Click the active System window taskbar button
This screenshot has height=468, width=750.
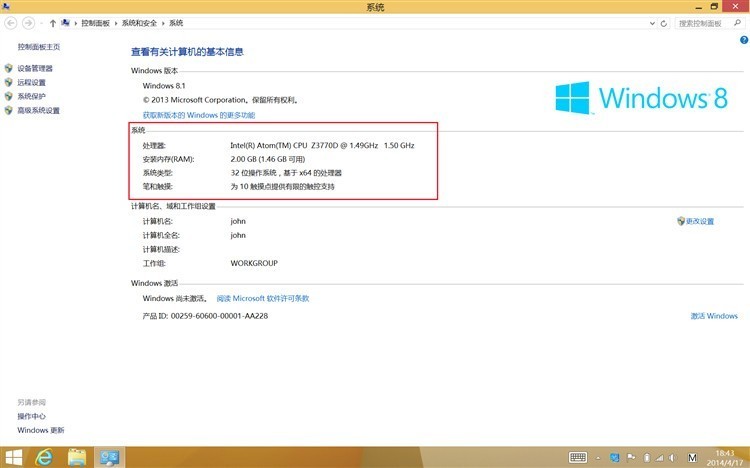click(x=109, y=457)
